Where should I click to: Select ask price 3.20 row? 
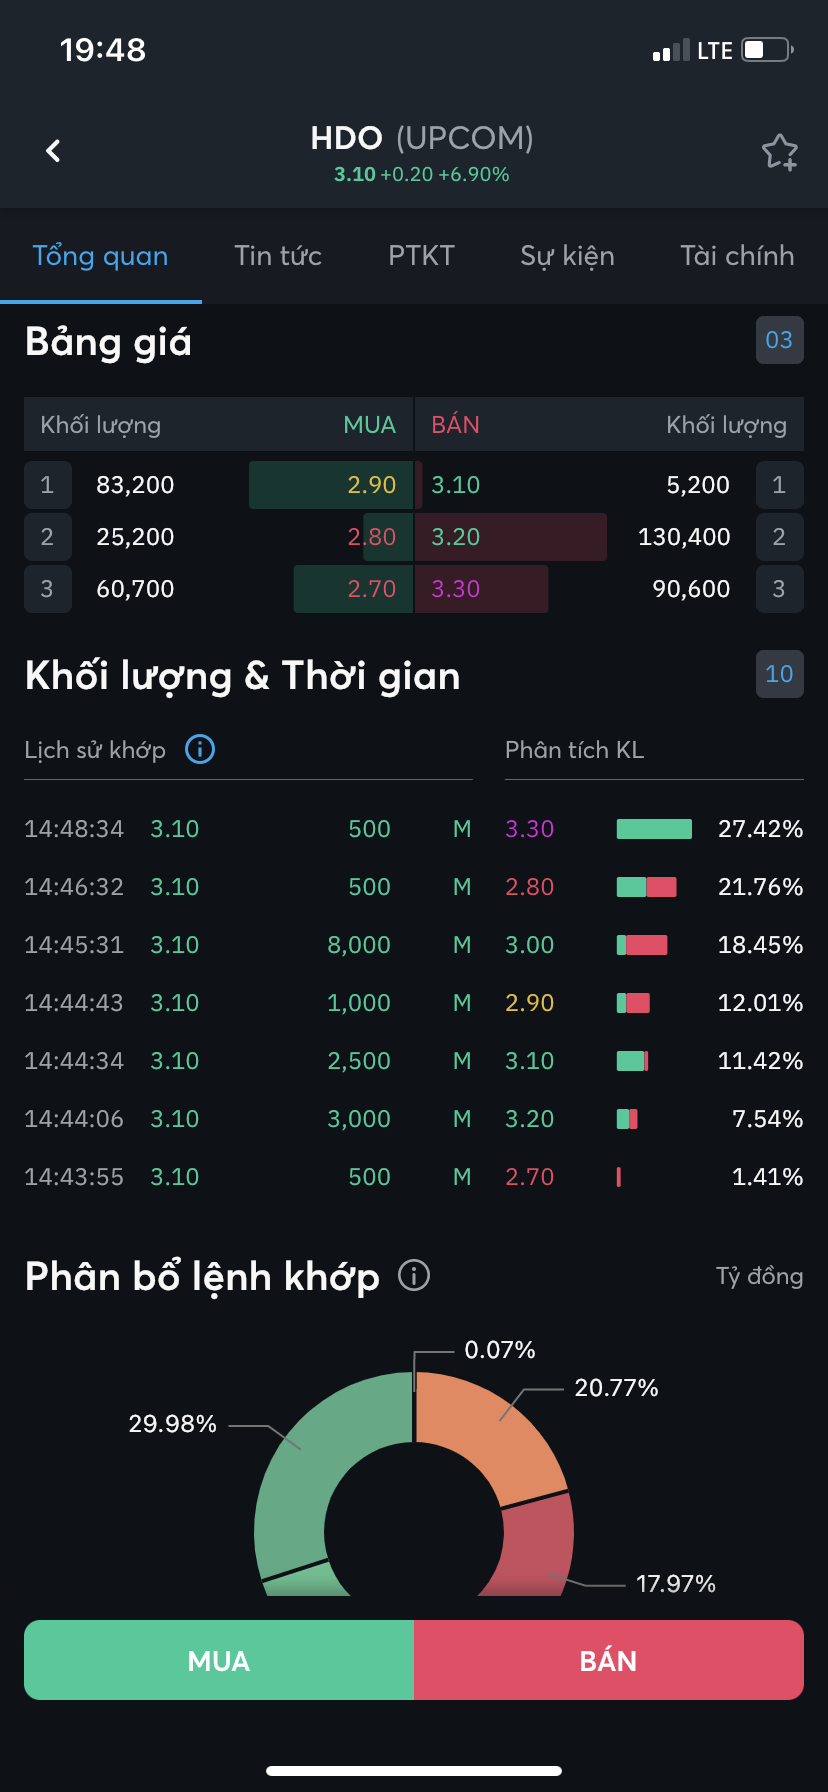[456, 537]
